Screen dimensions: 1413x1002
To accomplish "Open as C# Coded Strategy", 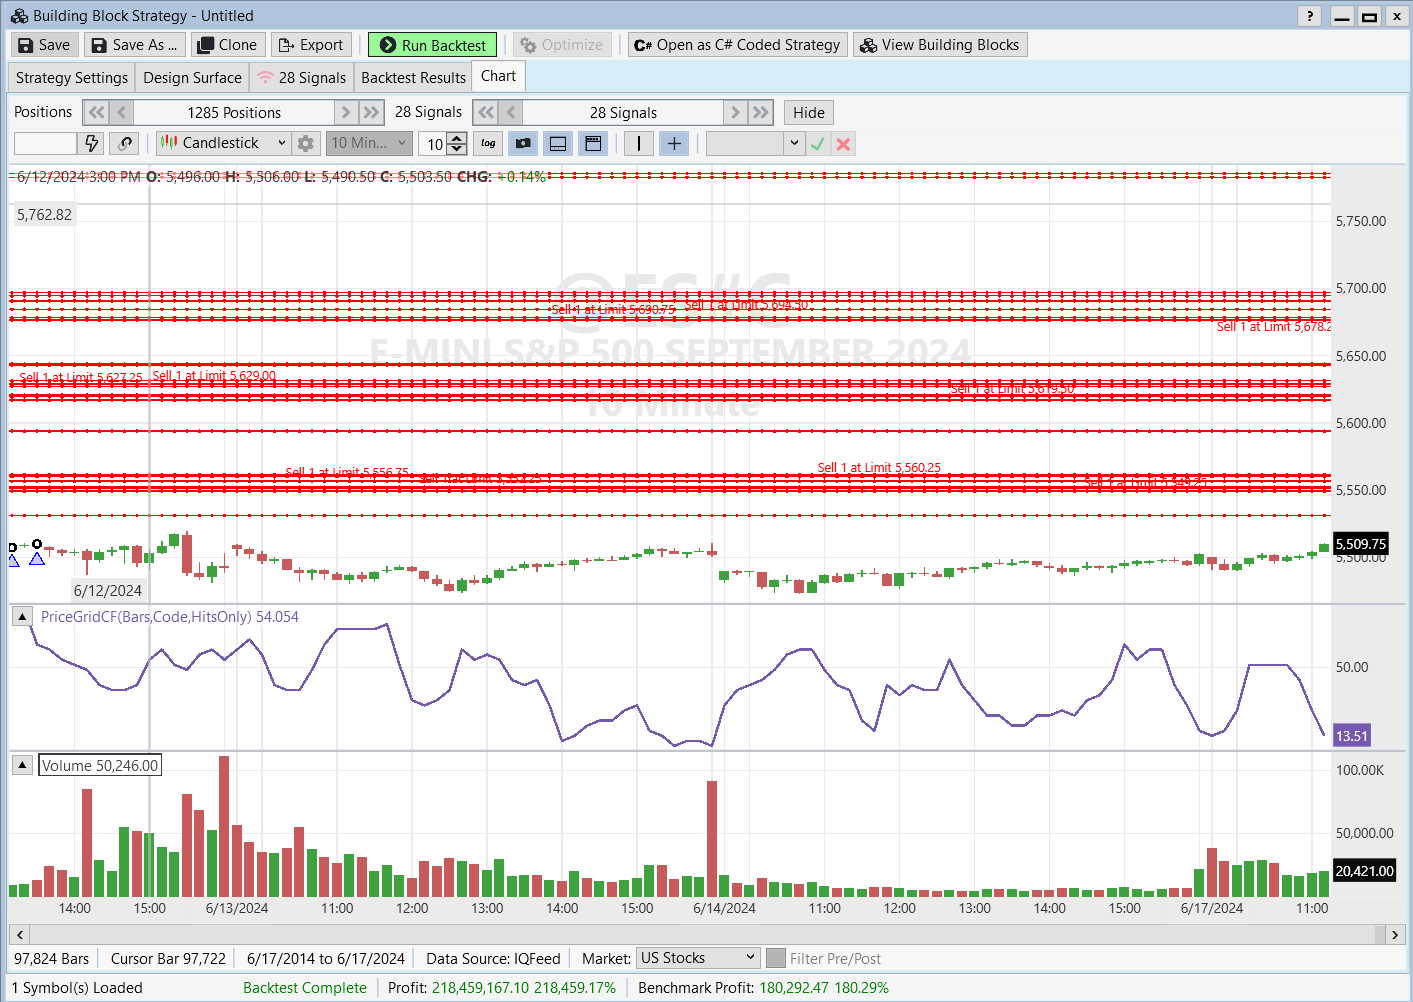I will [x=738, y=45].
